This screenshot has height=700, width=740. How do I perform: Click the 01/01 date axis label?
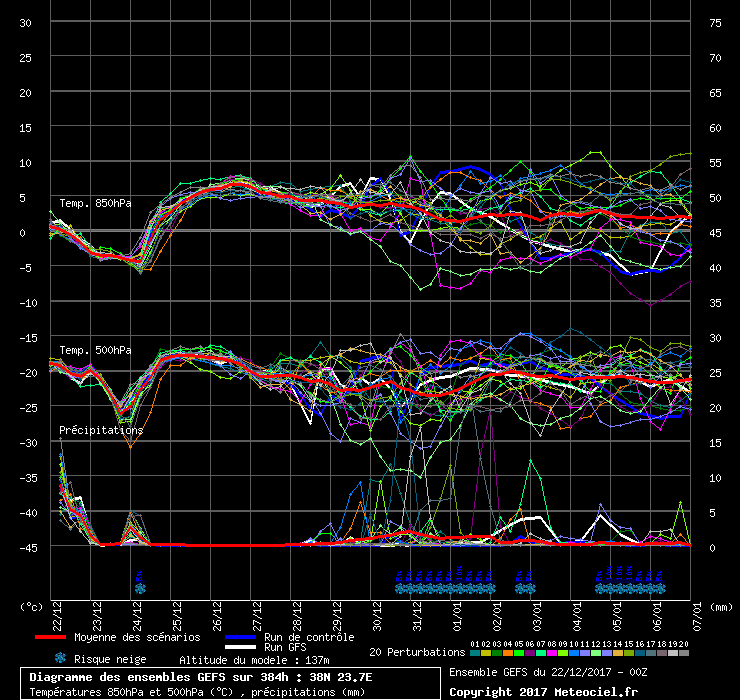(x=457, y=616)
